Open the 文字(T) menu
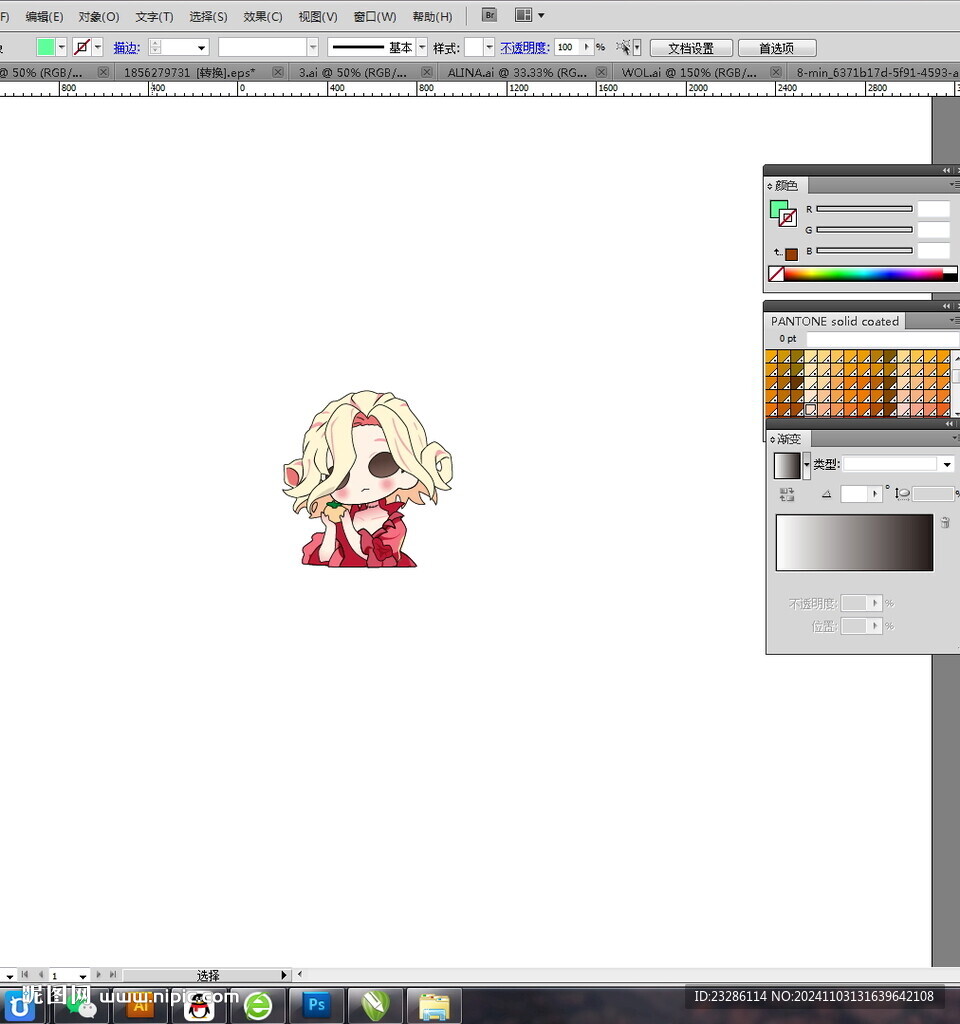 154,16
